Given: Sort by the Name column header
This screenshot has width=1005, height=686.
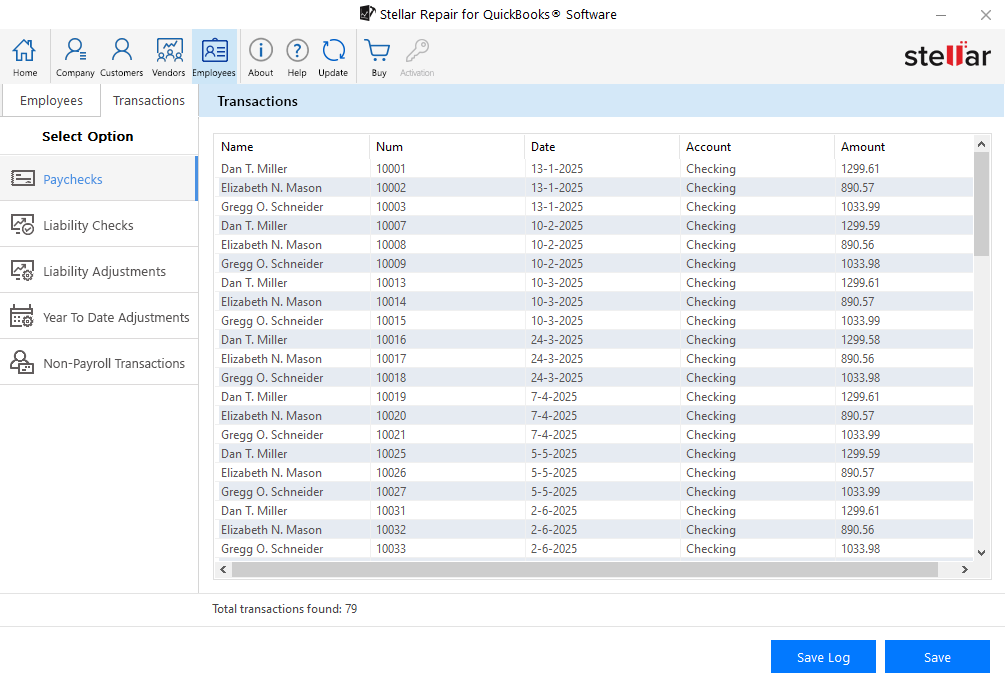Looking at the screenshot, I should point(292,147).
